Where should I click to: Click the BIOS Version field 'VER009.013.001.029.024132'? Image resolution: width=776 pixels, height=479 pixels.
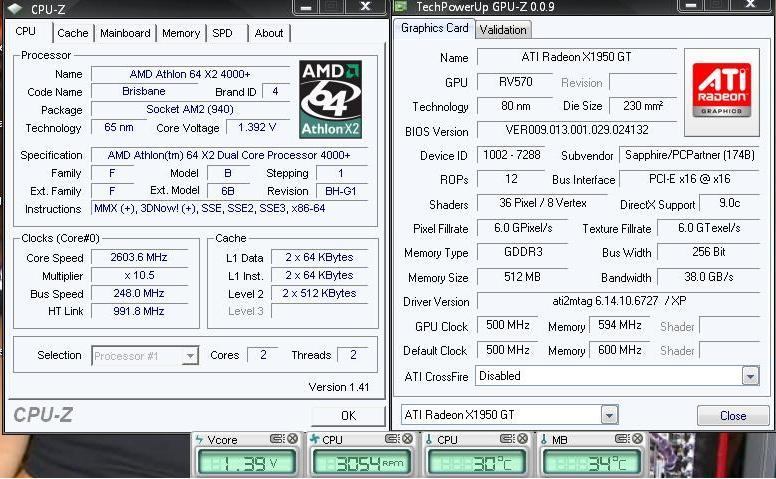pyautogui.click(x=577, y=130)
